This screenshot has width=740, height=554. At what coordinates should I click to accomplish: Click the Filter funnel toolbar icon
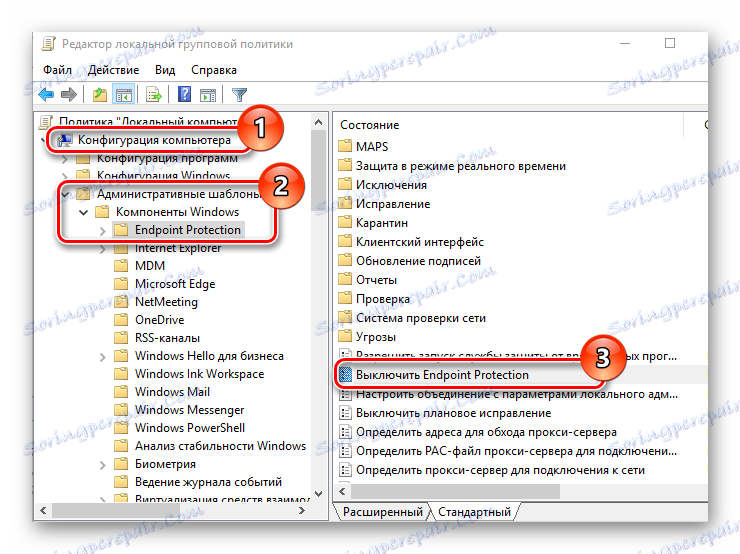tap(239, 95)
